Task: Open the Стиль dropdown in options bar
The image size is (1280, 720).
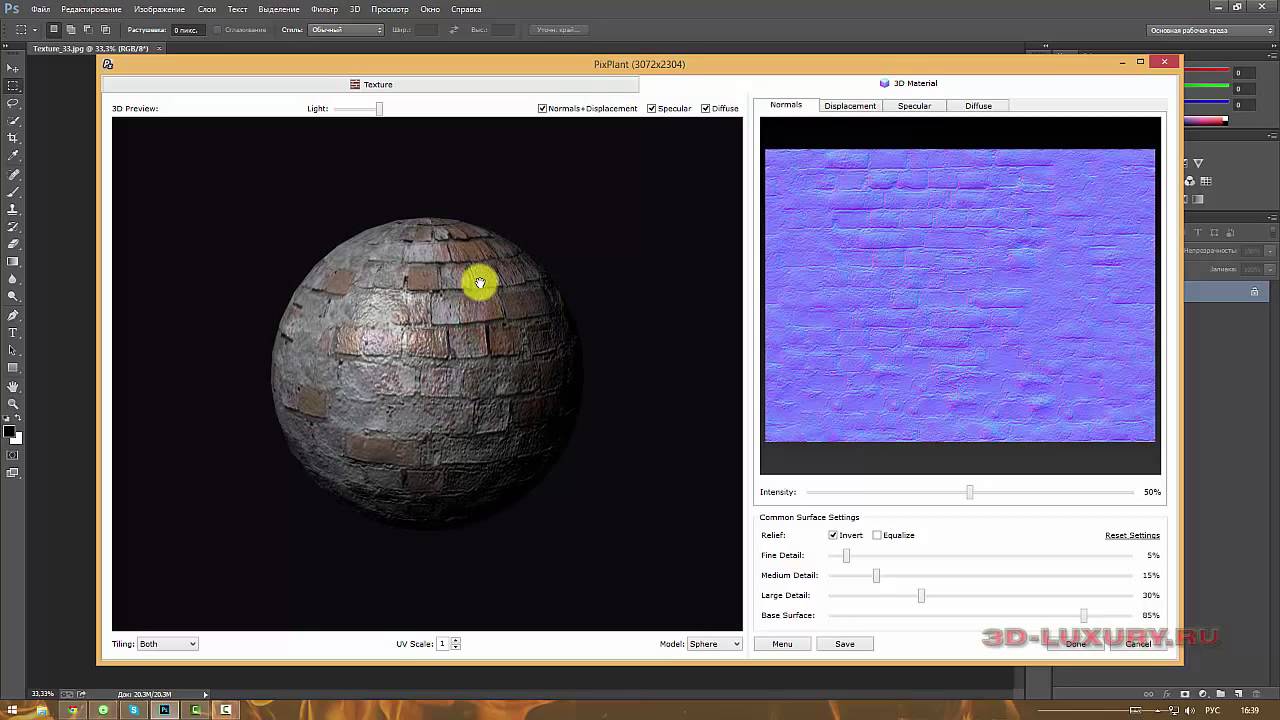Action: point(346,30)
